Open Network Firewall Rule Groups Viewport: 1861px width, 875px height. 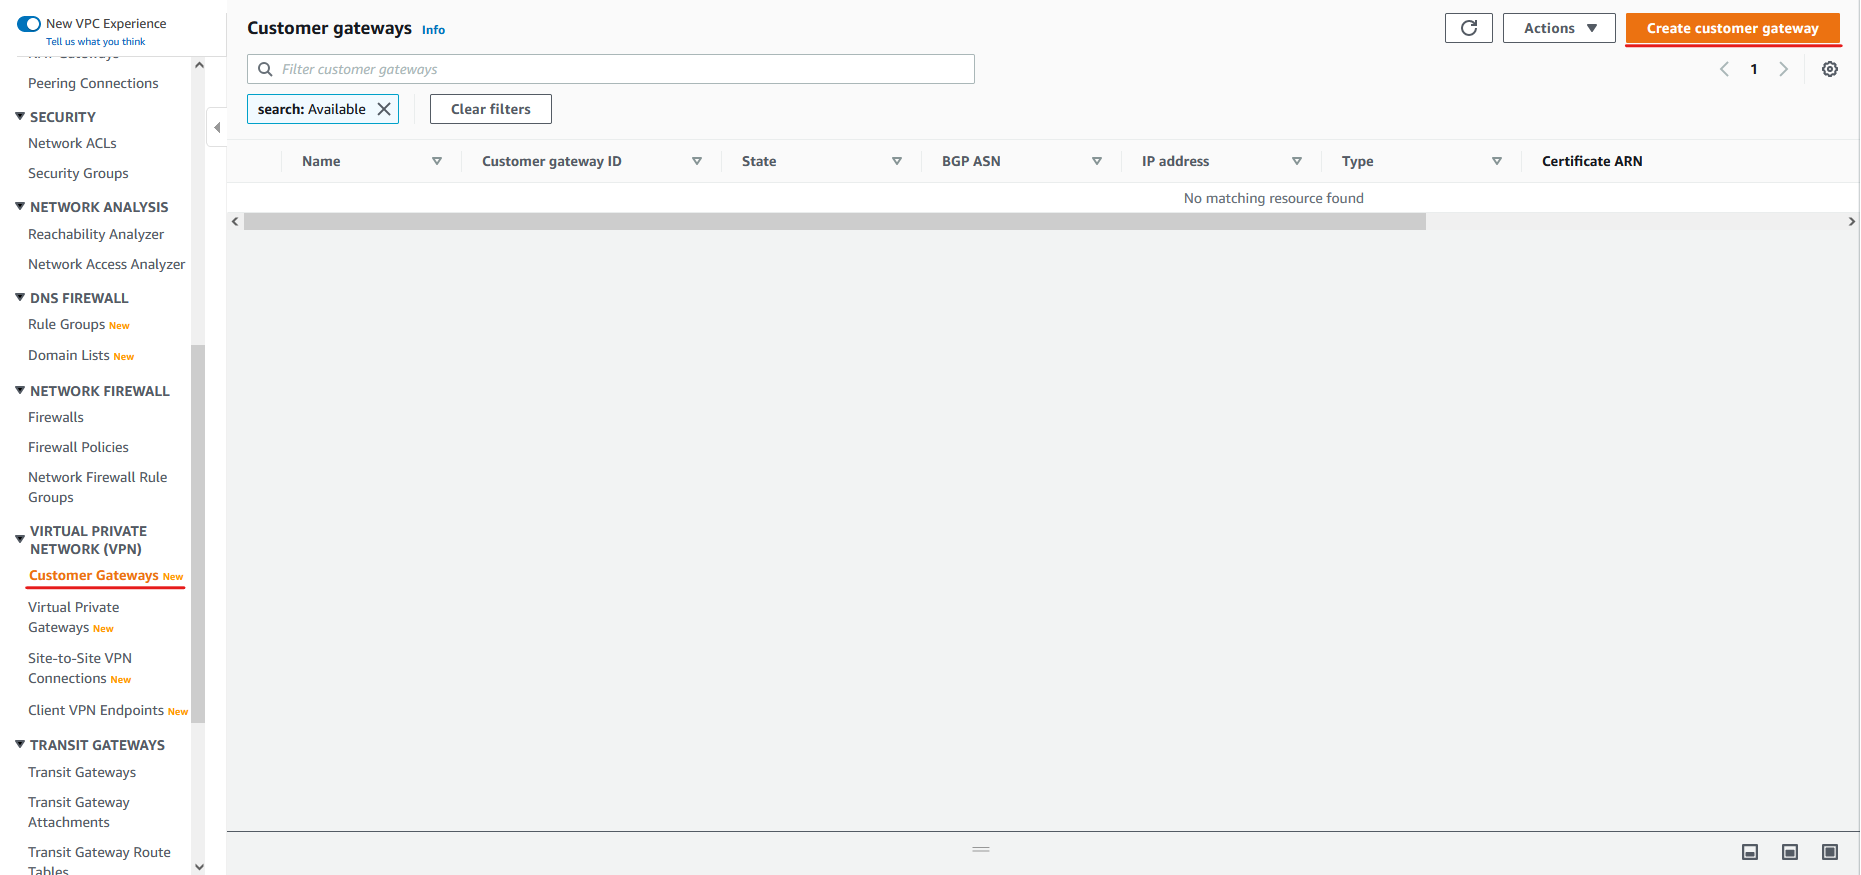tap(97, 487)
